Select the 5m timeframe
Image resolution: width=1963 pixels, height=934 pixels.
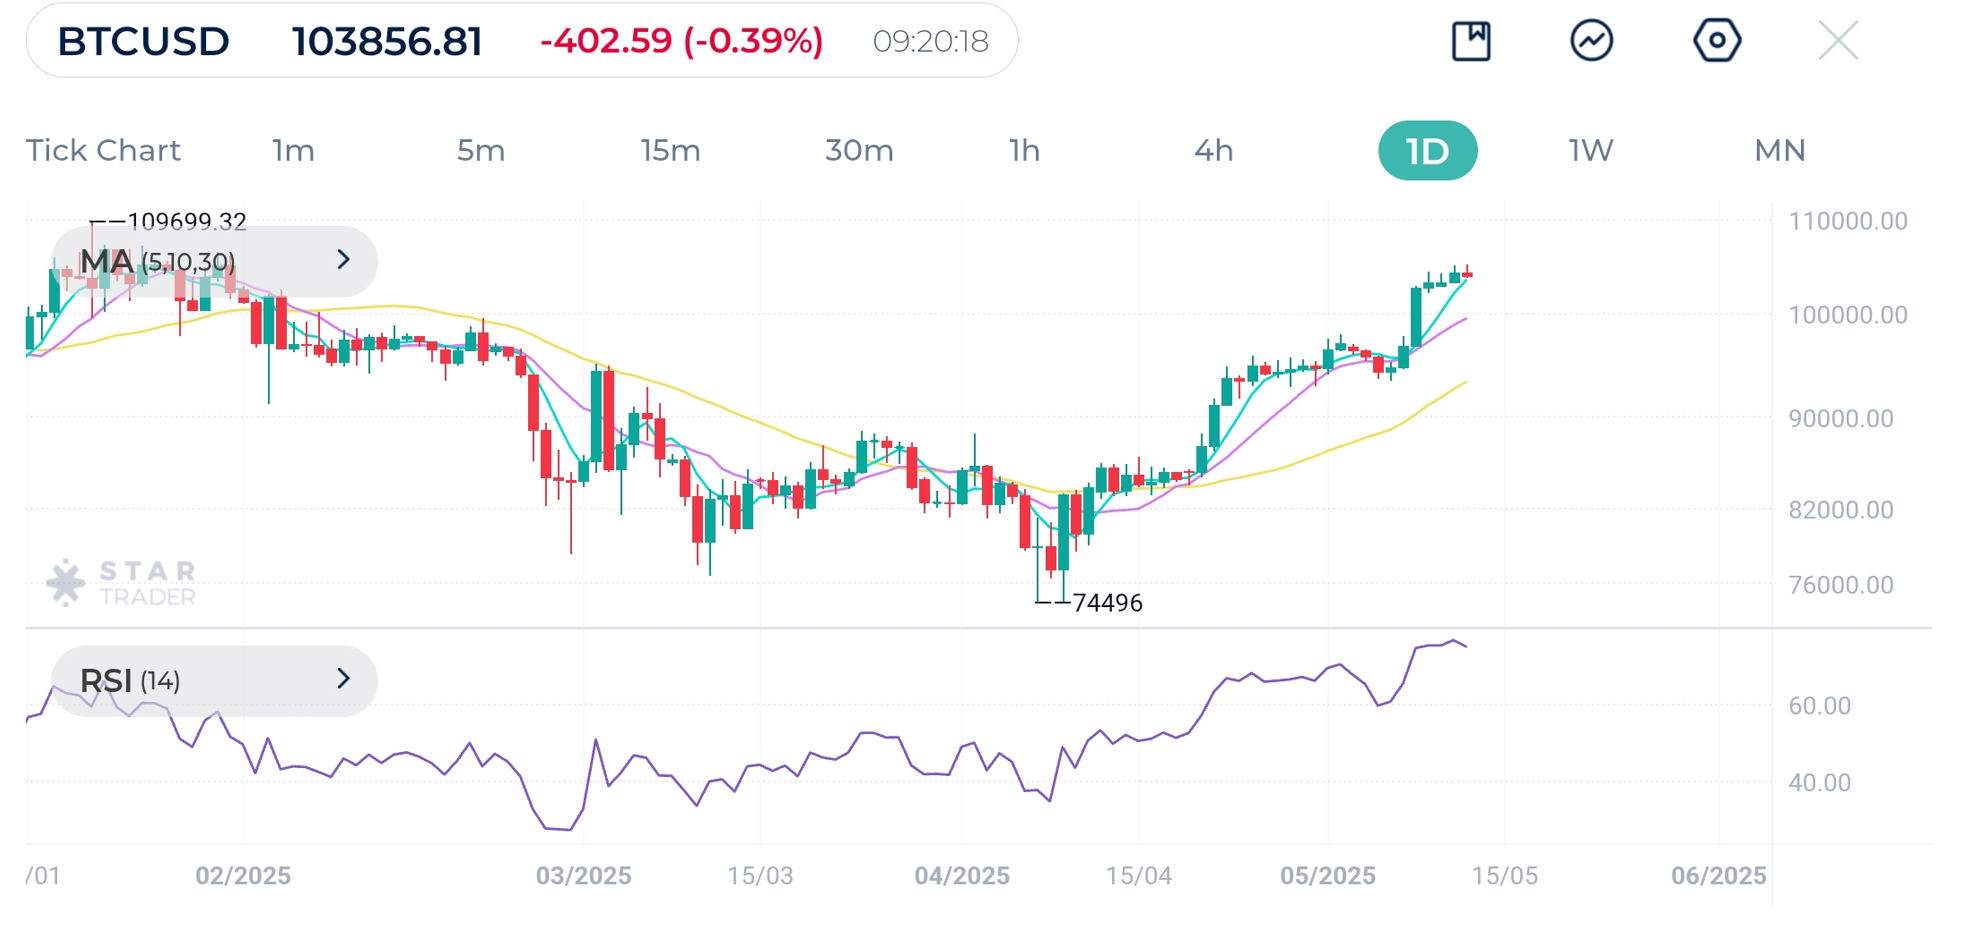[481, 150]
